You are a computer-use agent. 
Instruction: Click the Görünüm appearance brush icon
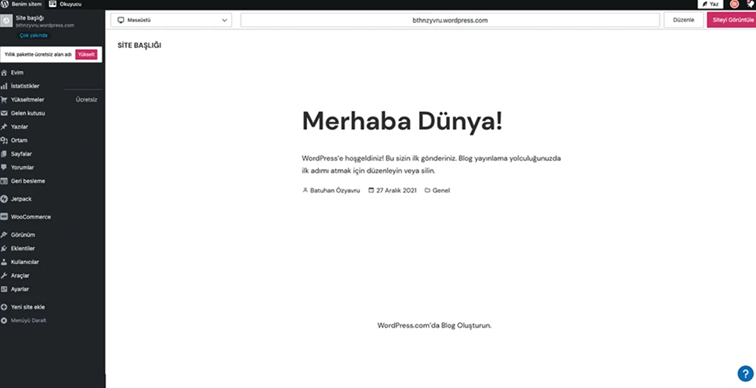pos(4,235)
